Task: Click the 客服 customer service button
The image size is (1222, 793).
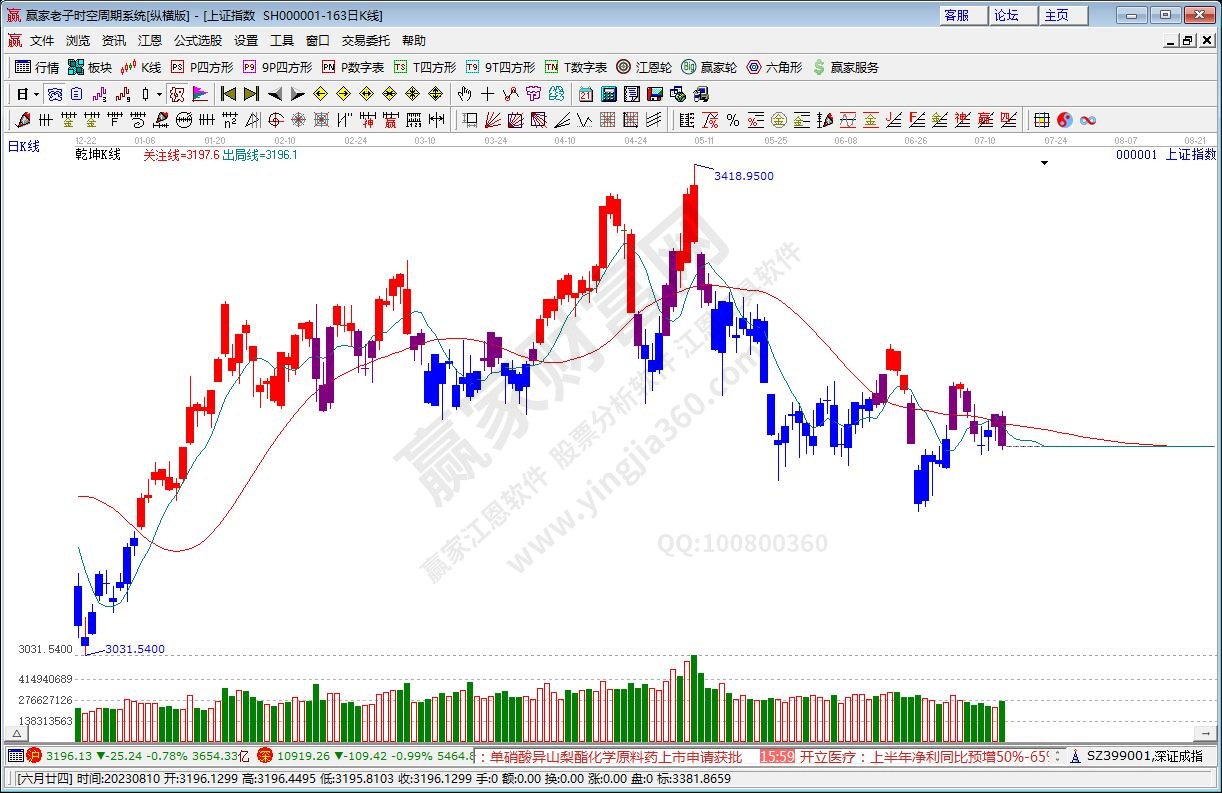Action: click(x=956, y=15)
